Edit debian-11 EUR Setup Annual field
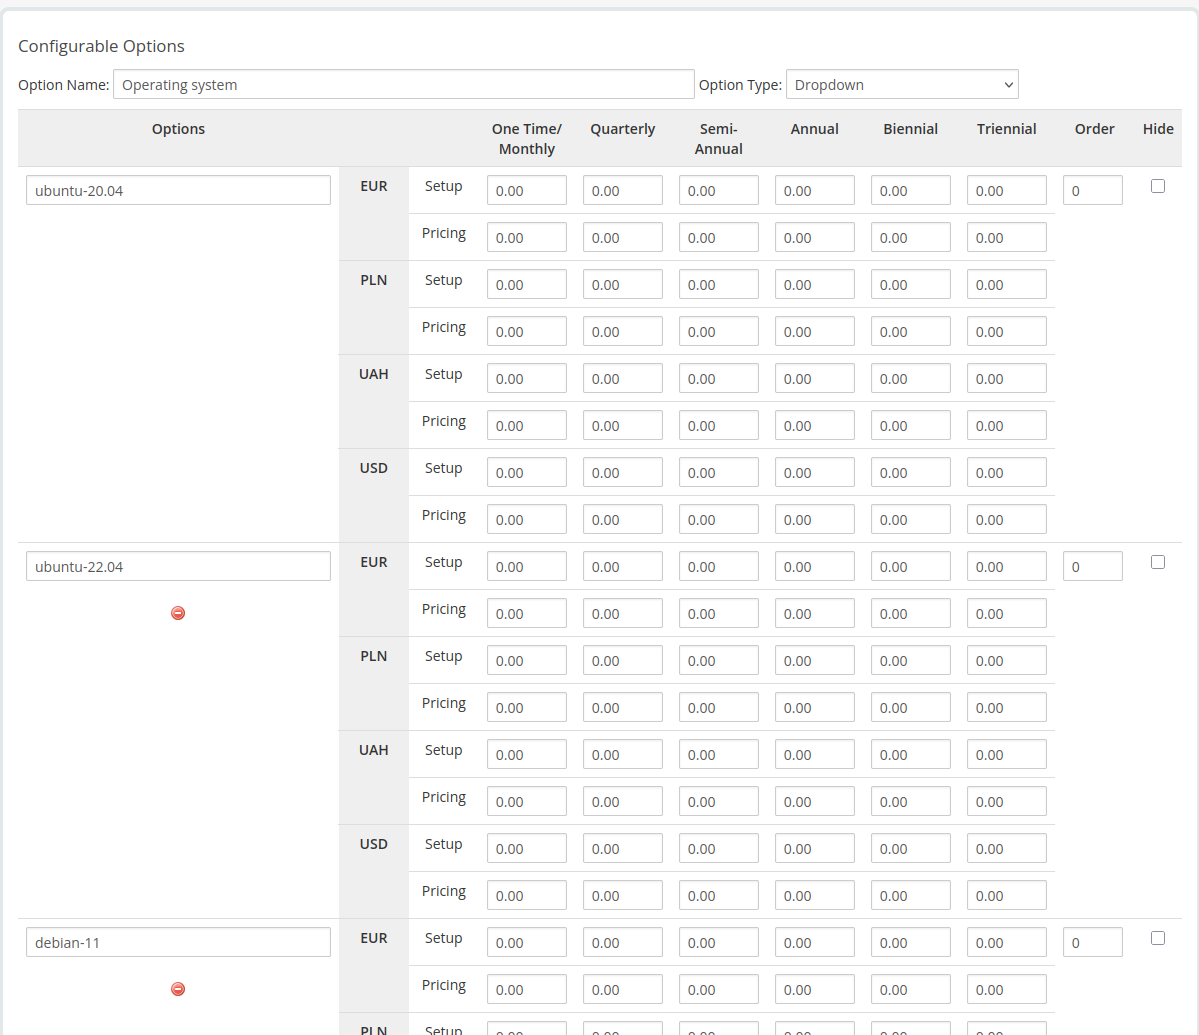The width and height of the screenshot is (1199, 1035). 815,943
